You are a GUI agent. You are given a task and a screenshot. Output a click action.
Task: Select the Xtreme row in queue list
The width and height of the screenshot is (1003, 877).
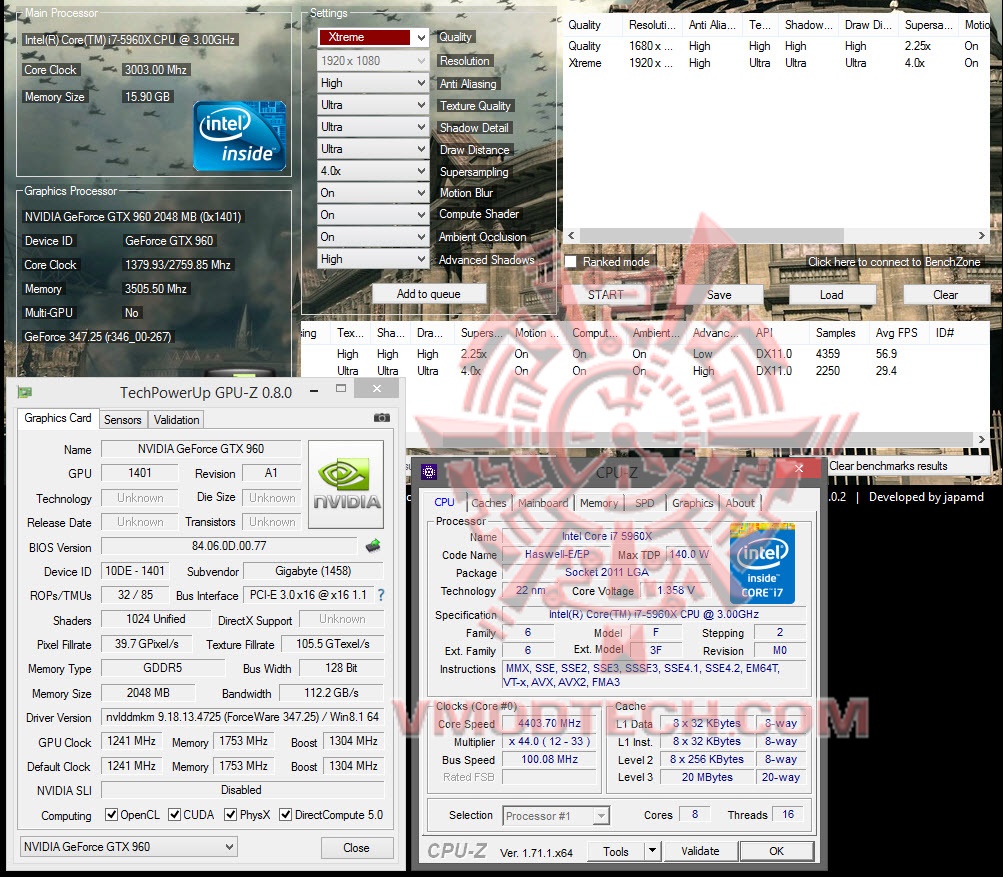775,63
